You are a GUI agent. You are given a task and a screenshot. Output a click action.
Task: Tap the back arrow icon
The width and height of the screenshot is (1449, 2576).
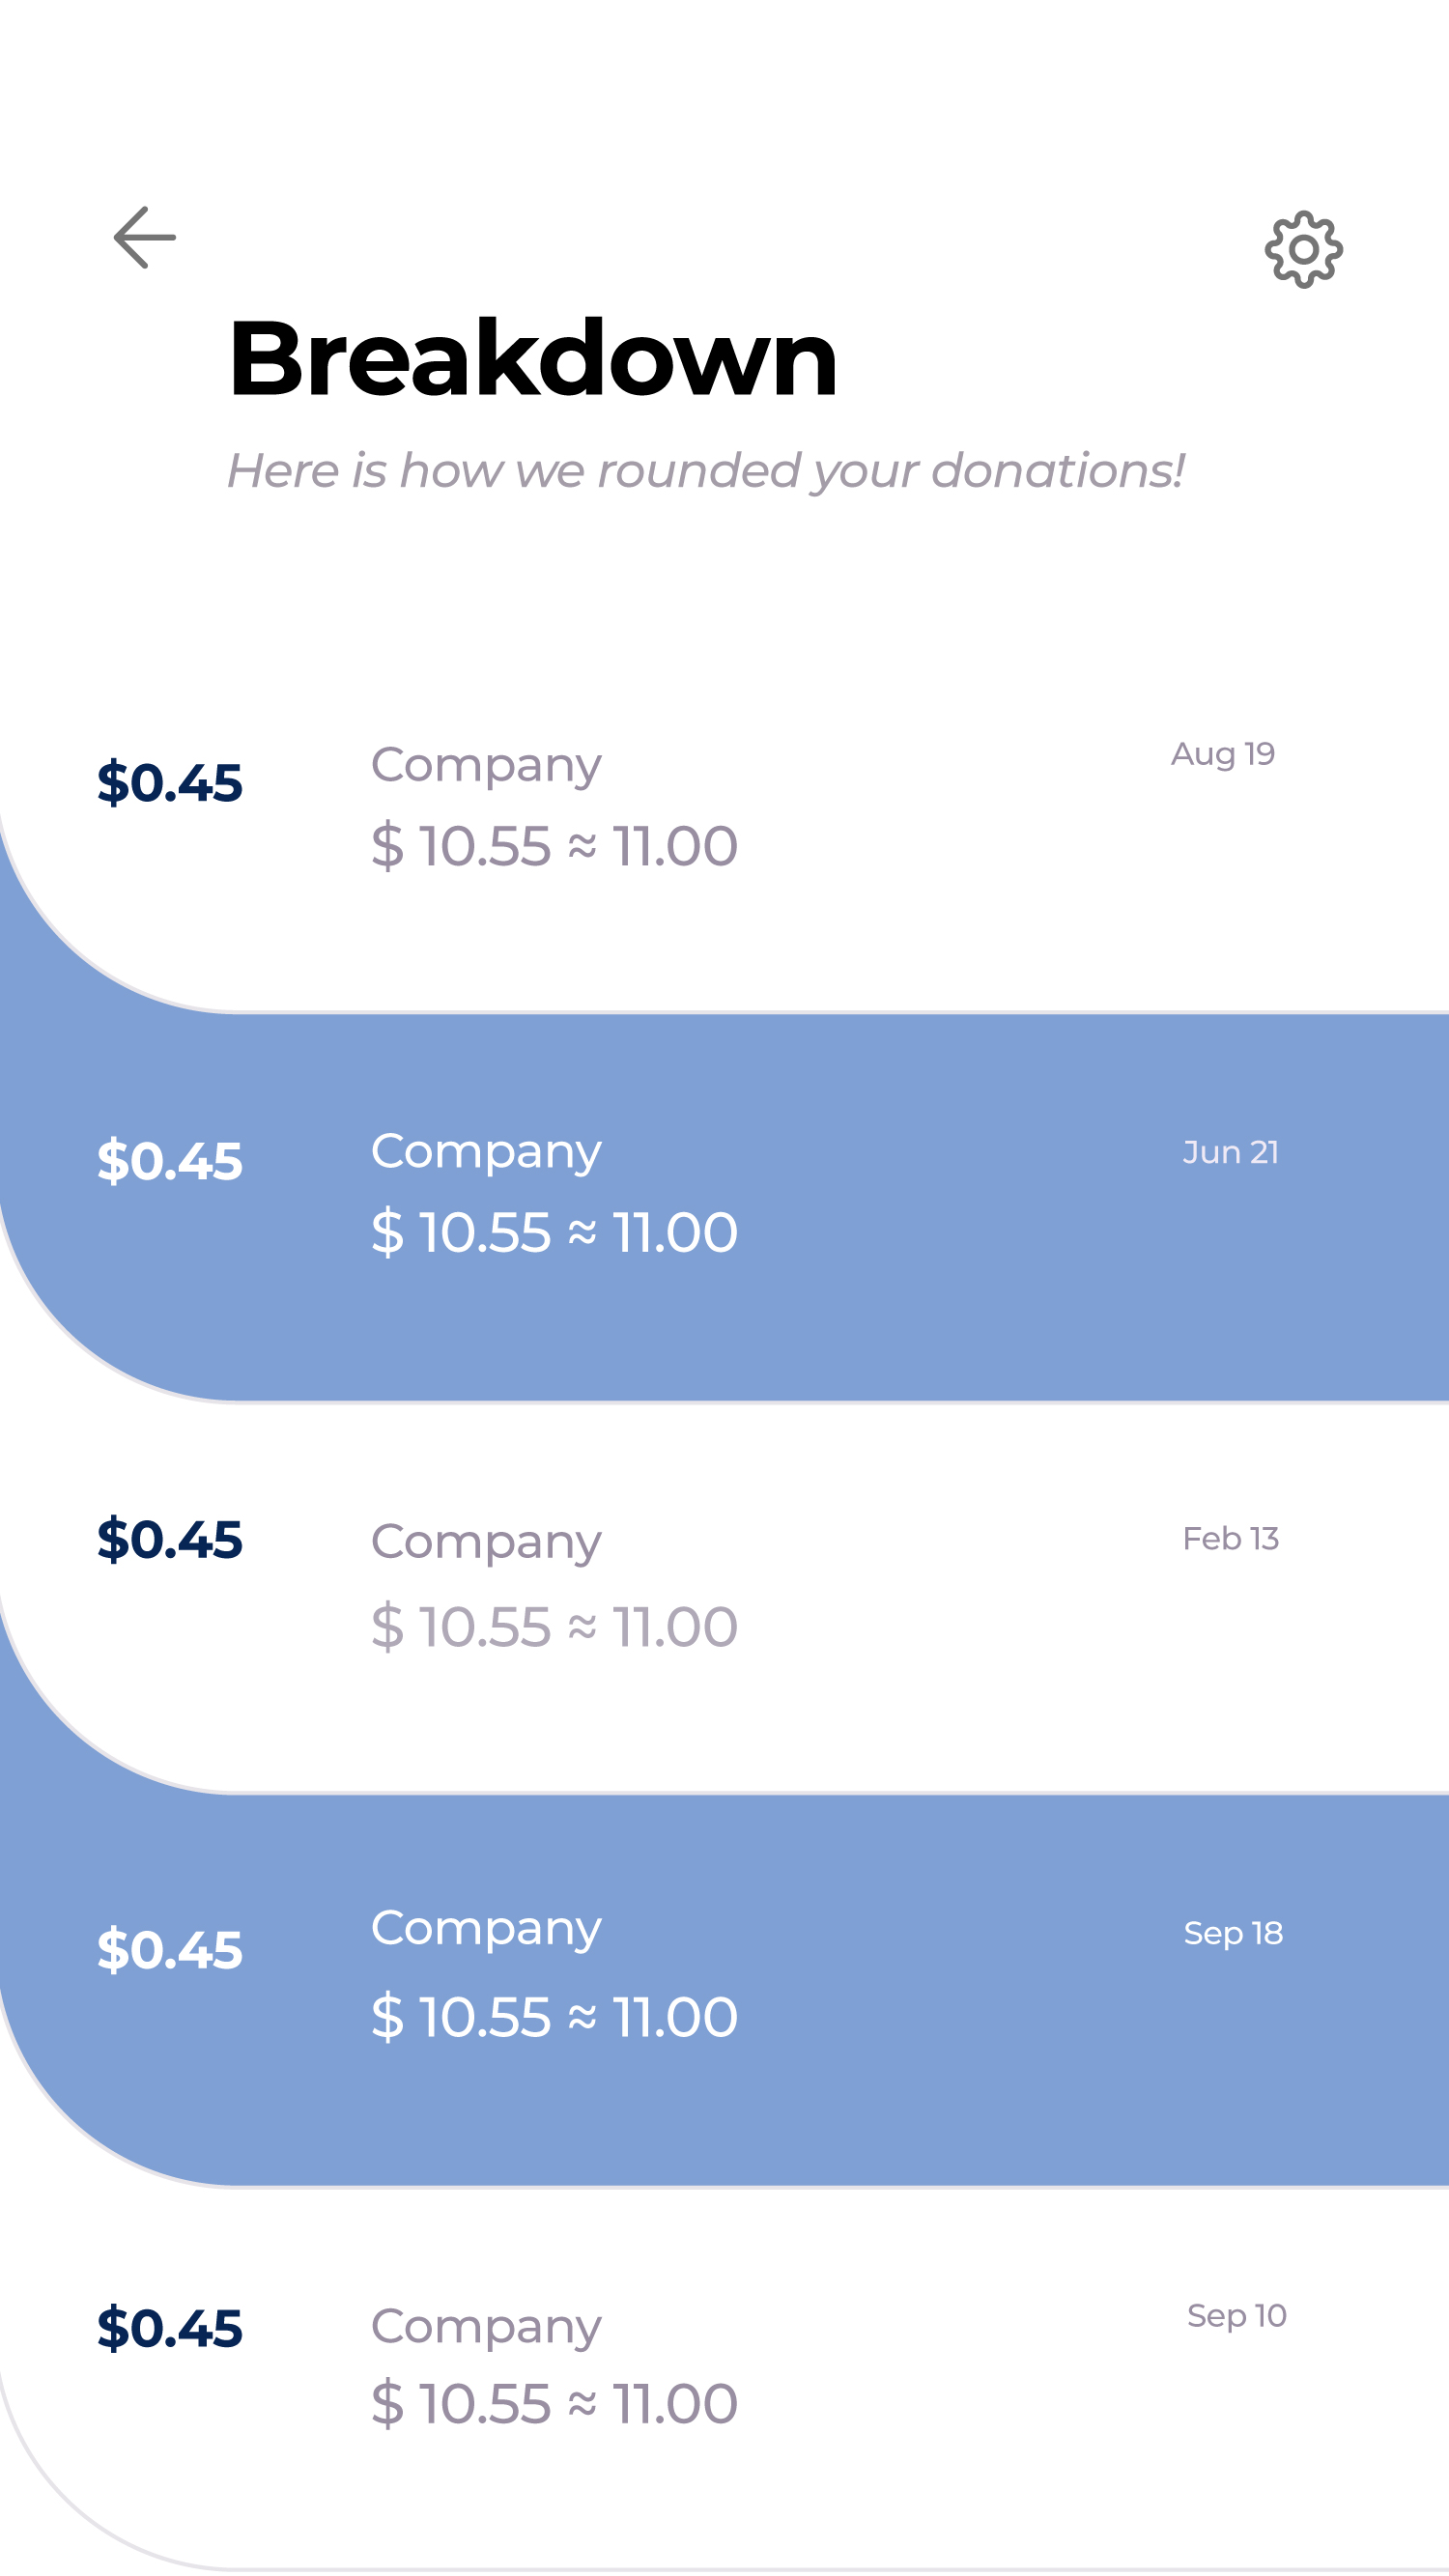coord(145,238)
